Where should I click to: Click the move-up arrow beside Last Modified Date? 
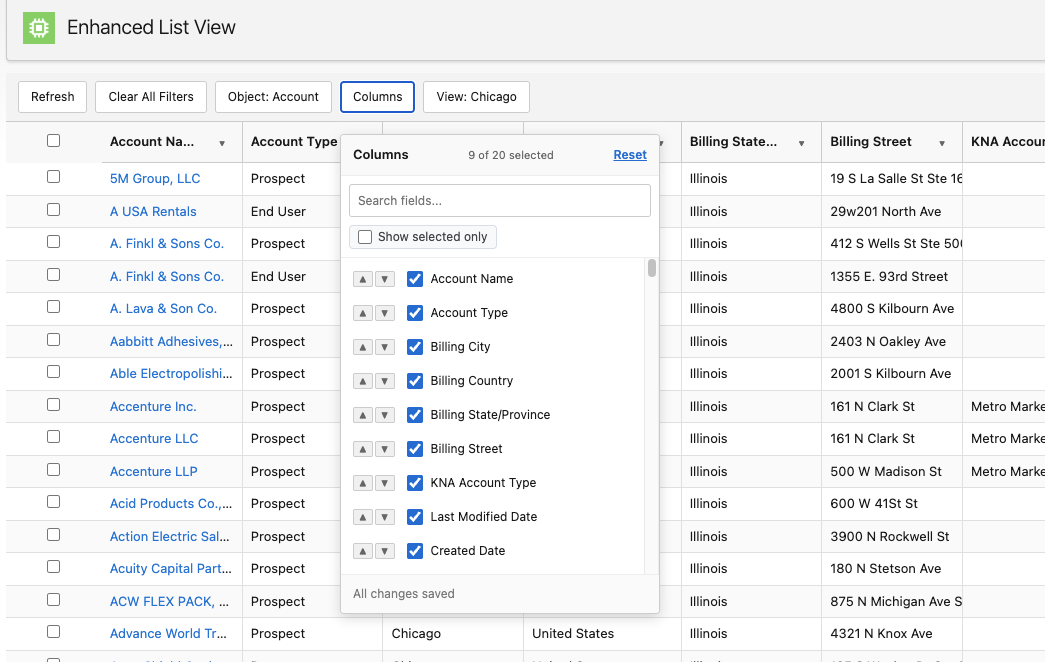[364, 517]
